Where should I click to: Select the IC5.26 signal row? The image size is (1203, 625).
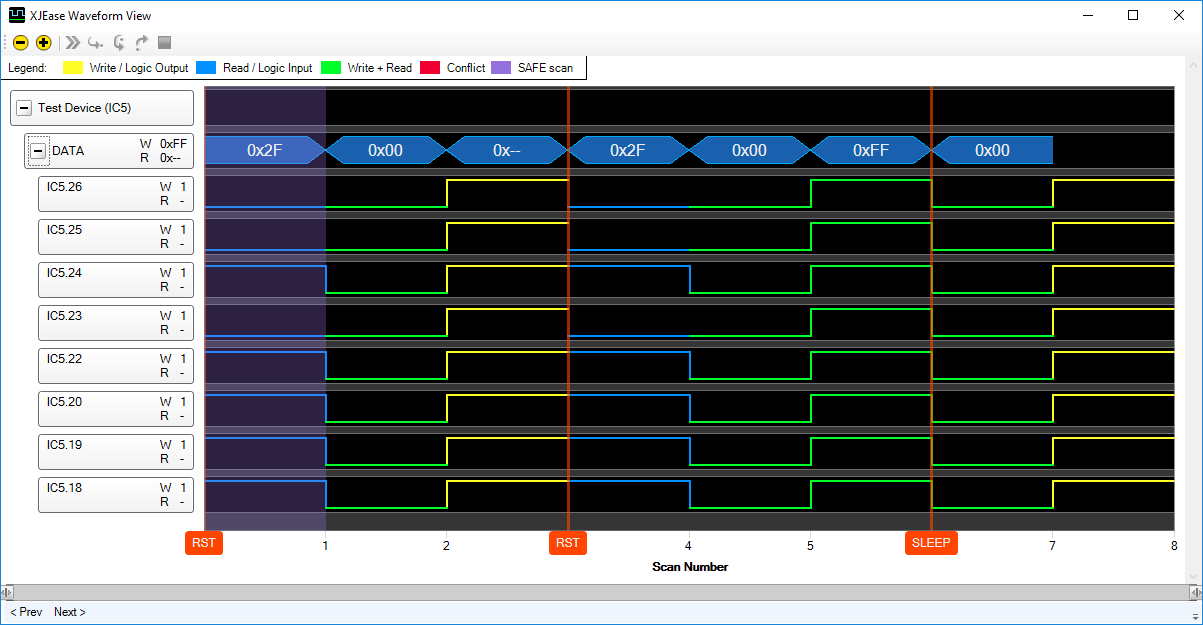coord(115,193)
